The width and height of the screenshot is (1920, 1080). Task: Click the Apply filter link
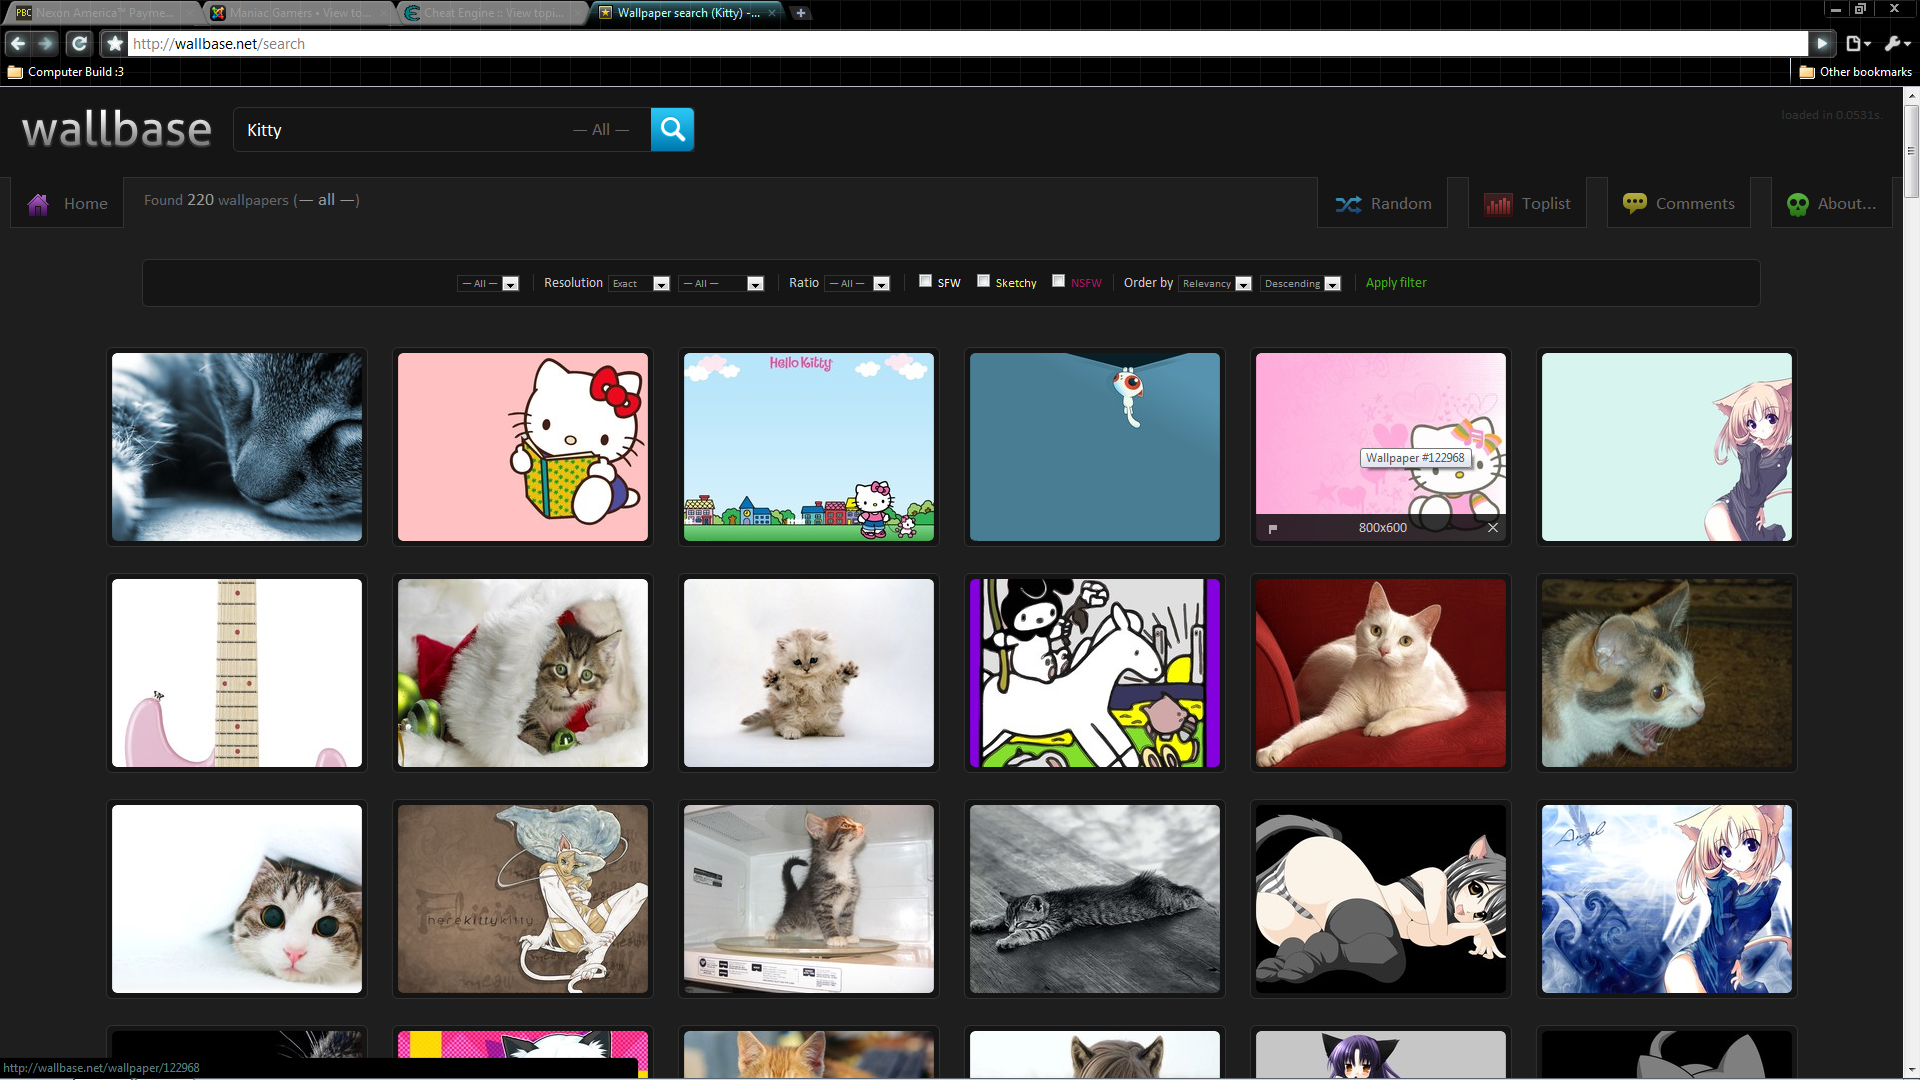[x=1396, y=283]
